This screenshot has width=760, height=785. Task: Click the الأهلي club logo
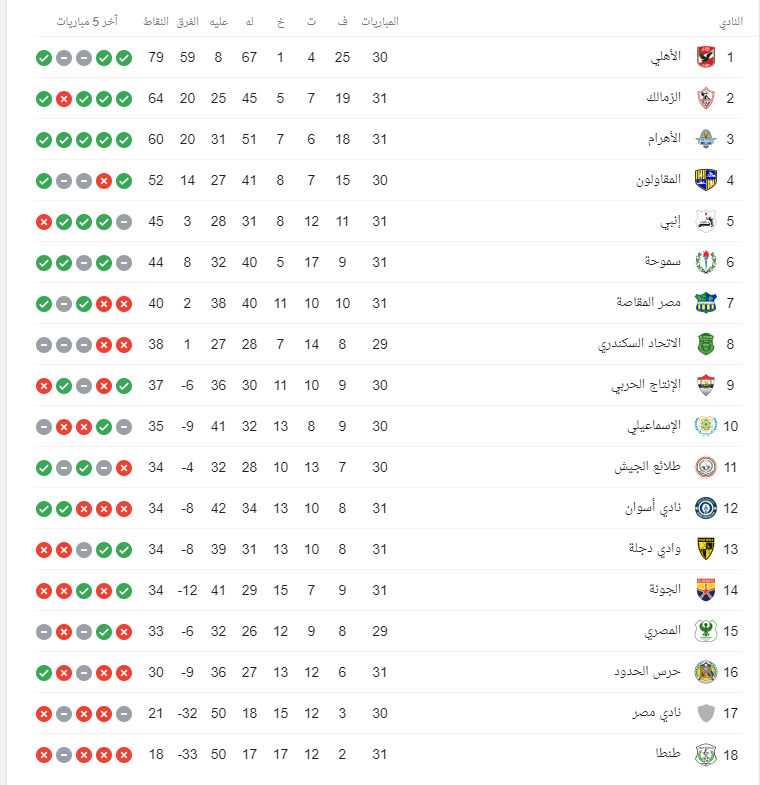pos(706,58)
